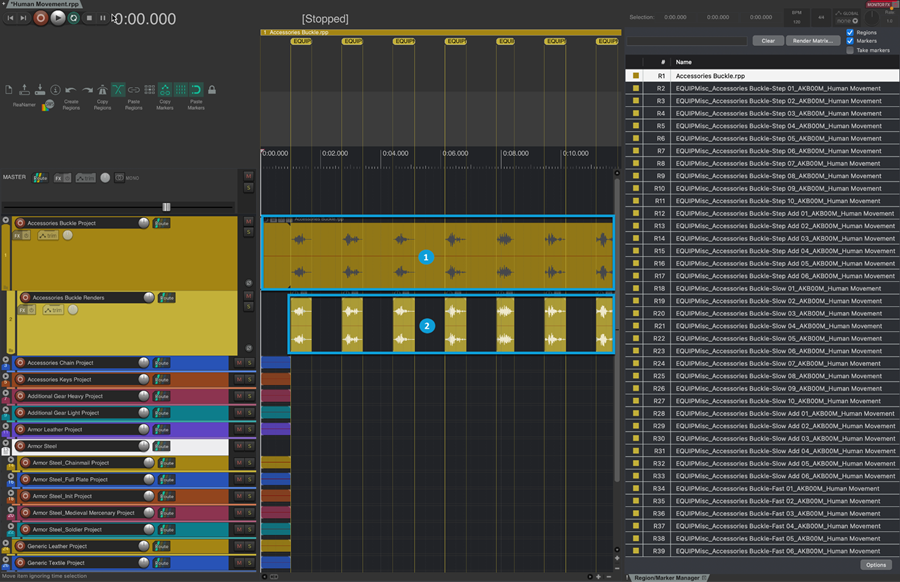This screenshot has height=582, width=900.
Task: Collapse the Accessories Buckle Project folder track
Action: coord(6,221)
